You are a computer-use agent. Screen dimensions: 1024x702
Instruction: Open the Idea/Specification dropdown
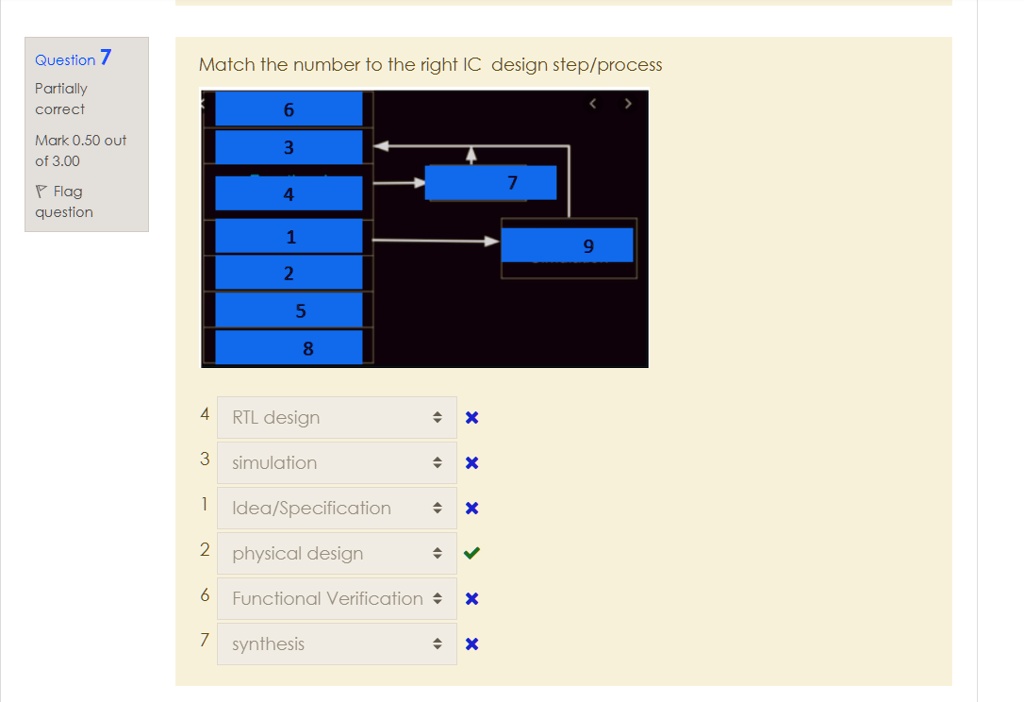[x=336, y=508]
